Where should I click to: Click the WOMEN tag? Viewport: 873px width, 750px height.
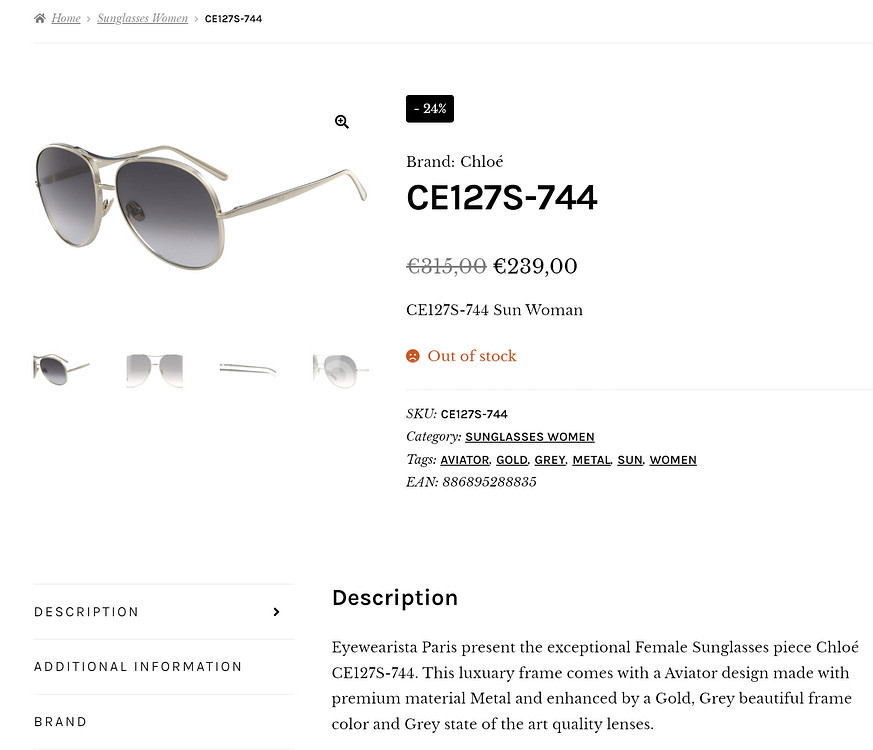pos(673,460)
